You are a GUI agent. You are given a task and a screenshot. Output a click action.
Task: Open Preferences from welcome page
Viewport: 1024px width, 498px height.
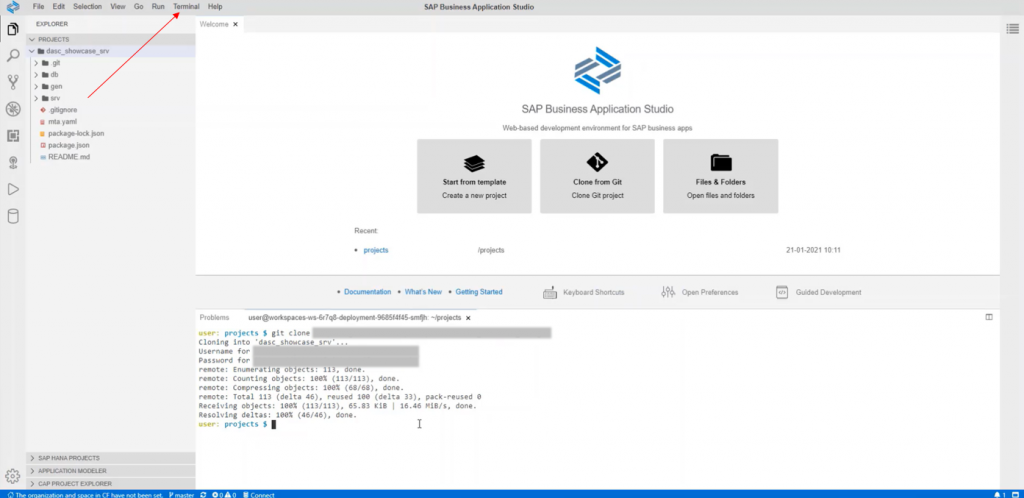[699, 292]
